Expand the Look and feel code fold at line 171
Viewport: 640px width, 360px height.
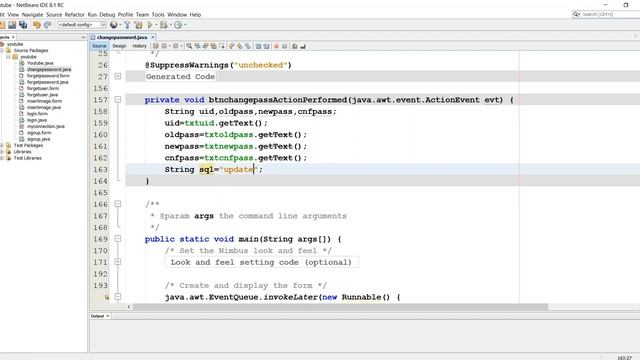click(118, 262)
